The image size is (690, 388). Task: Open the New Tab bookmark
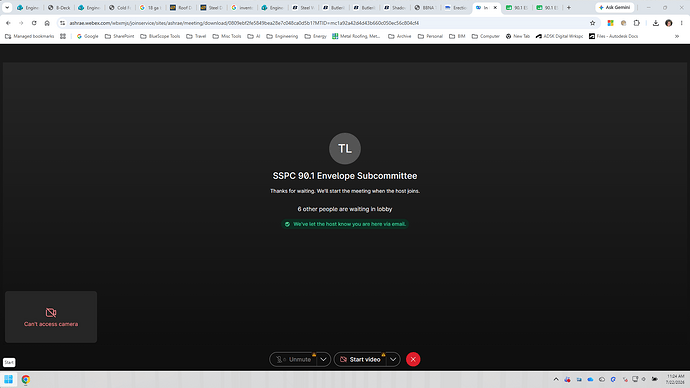518,36
